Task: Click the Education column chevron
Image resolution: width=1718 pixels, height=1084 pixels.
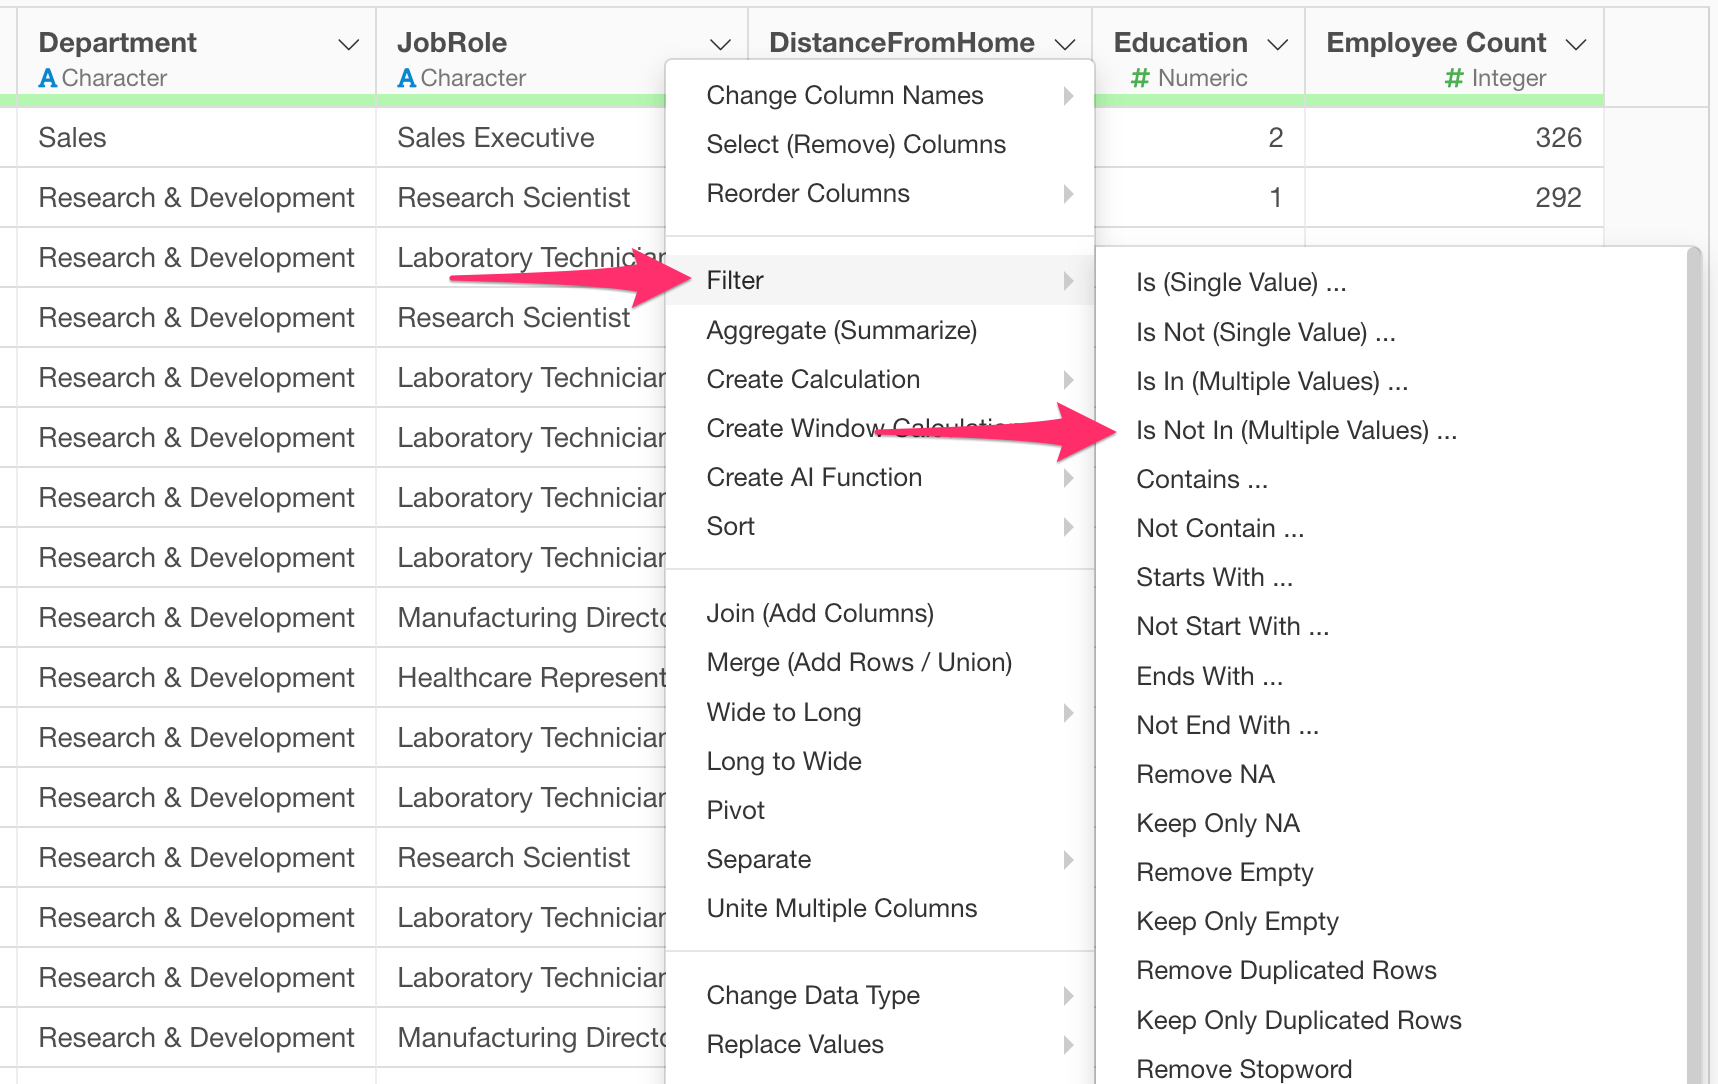Action: [1277, 45]
